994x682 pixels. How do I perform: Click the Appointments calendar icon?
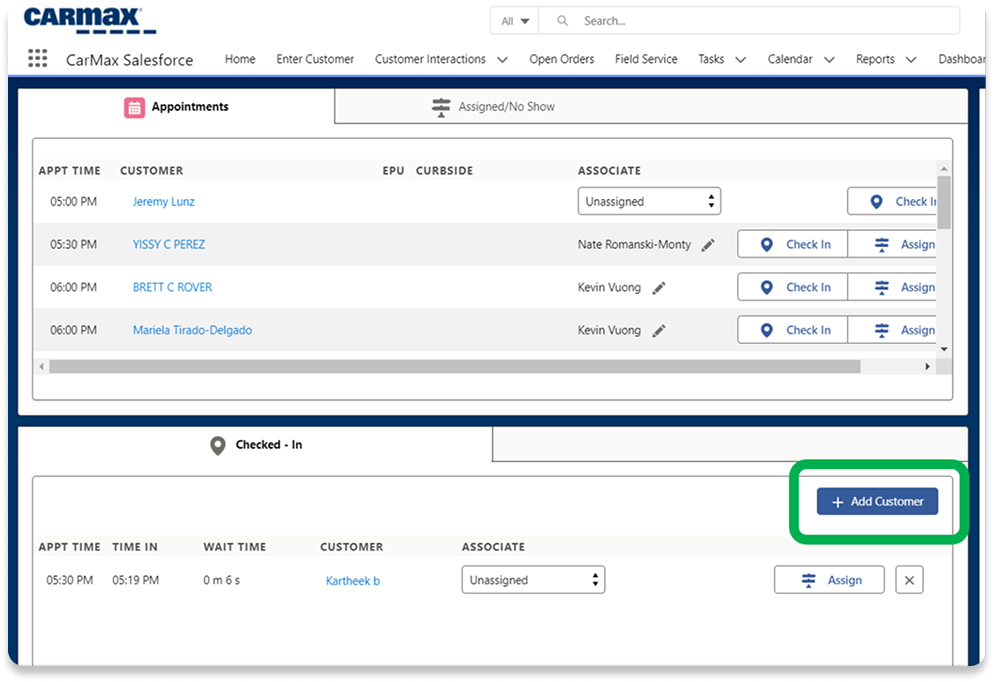click(x=134, y=108)
